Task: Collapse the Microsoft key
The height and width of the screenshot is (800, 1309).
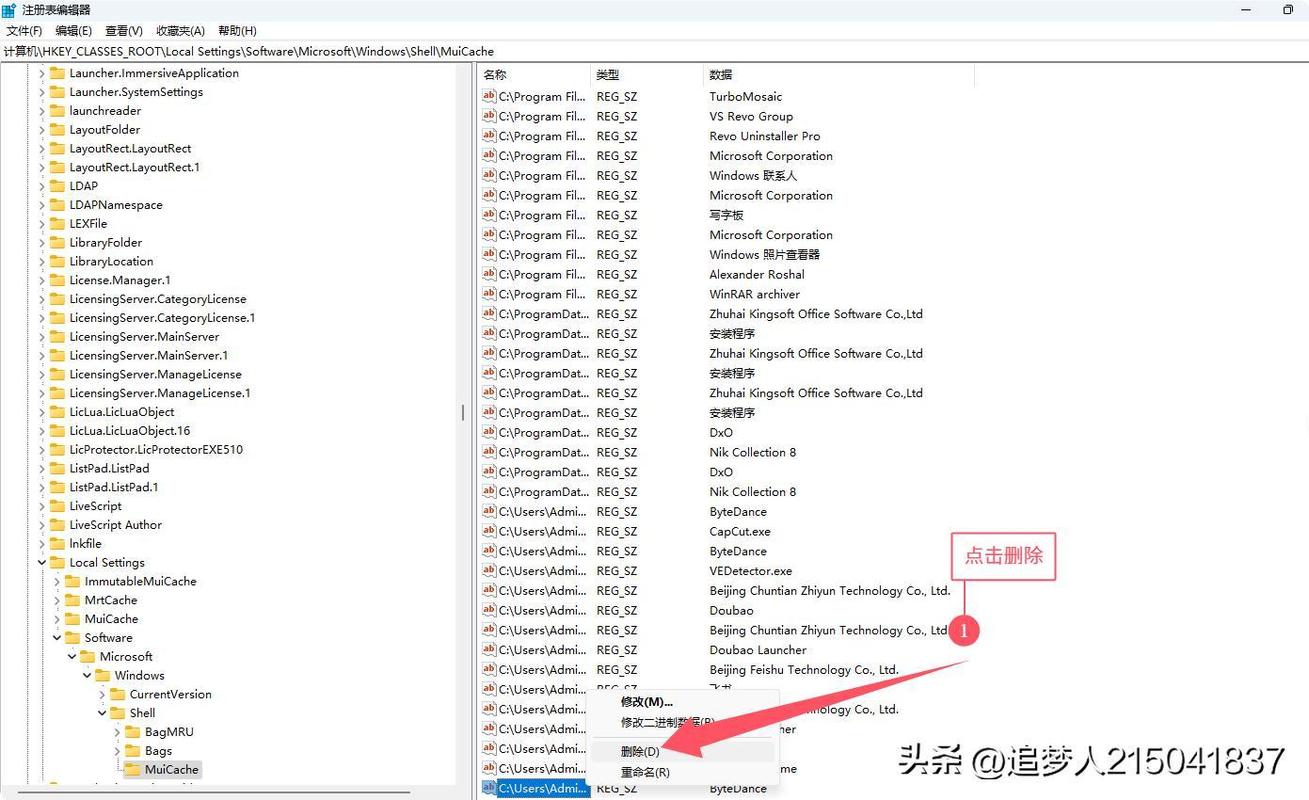Action: (x=72, y=657)
